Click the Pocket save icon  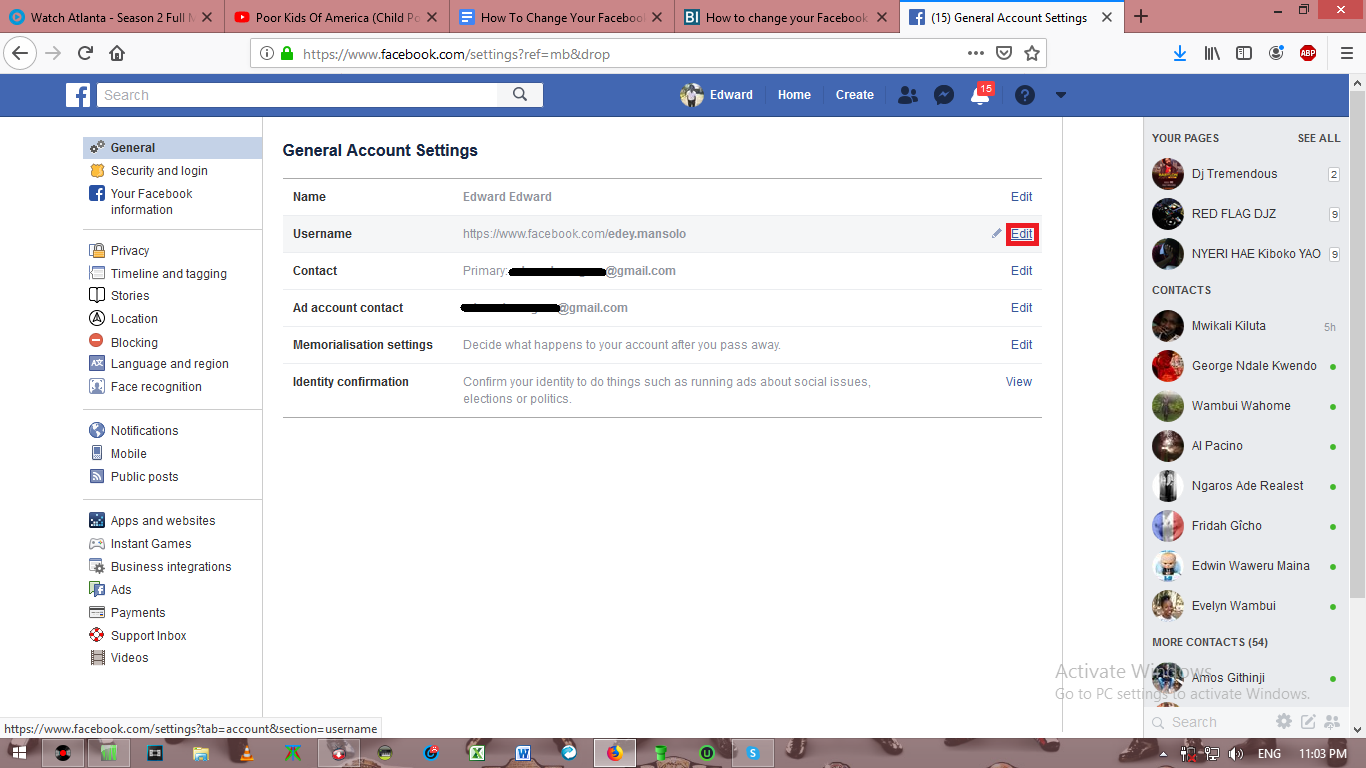coord(1003,53)
